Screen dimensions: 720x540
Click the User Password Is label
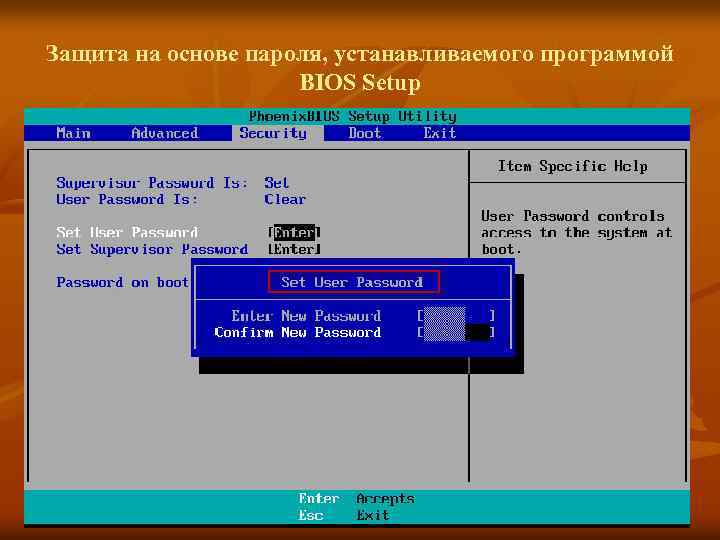(127, 199)
